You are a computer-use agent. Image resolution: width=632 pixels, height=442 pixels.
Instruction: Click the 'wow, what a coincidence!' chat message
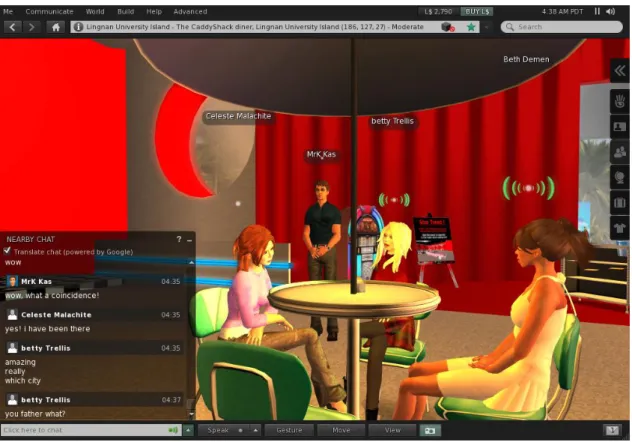tap(52, 295)
